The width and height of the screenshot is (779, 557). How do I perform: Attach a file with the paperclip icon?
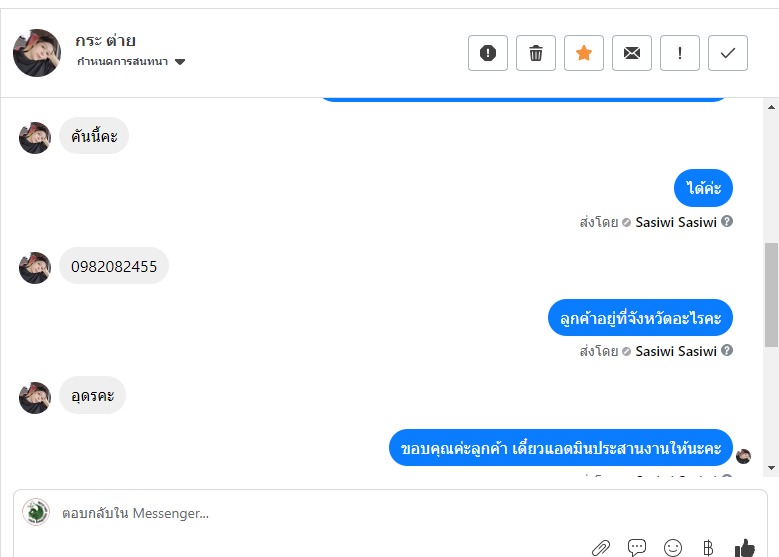[x=601, y=548]
